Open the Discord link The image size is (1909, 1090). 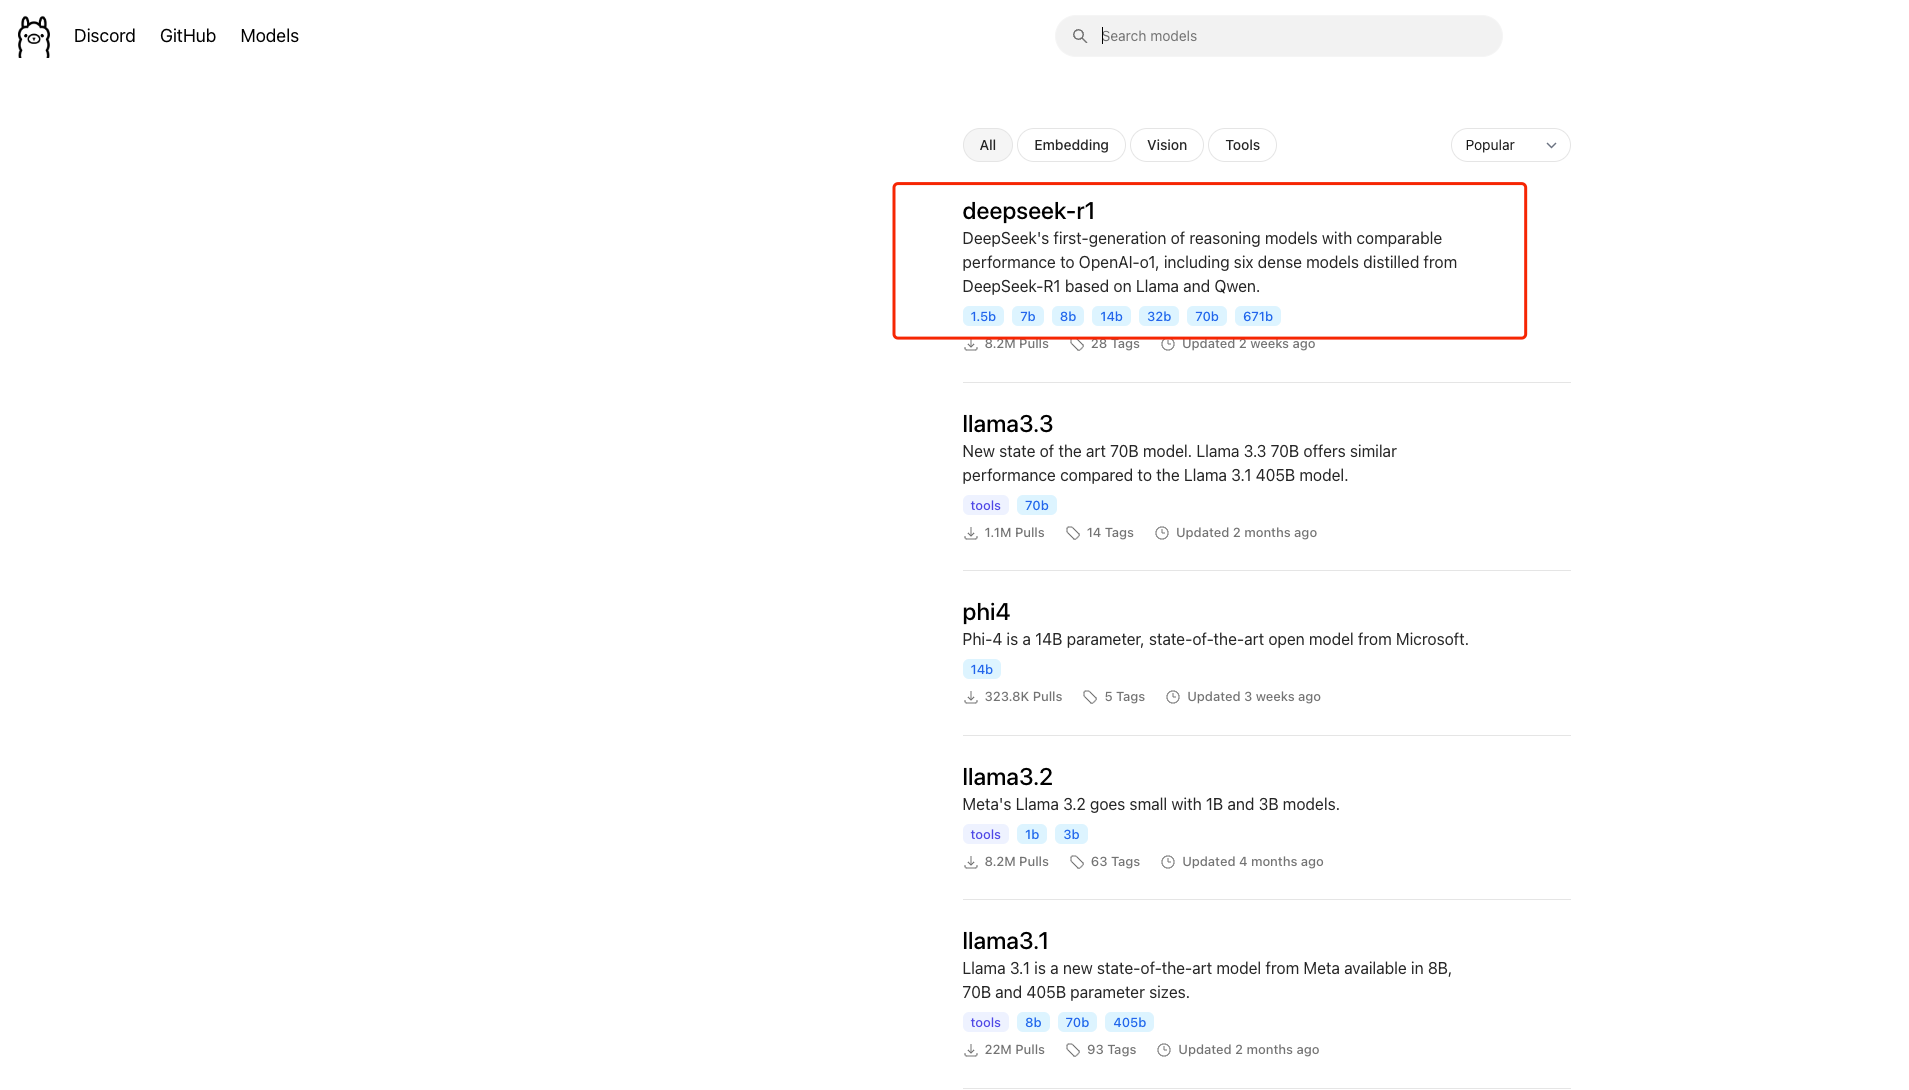point(105,36)
